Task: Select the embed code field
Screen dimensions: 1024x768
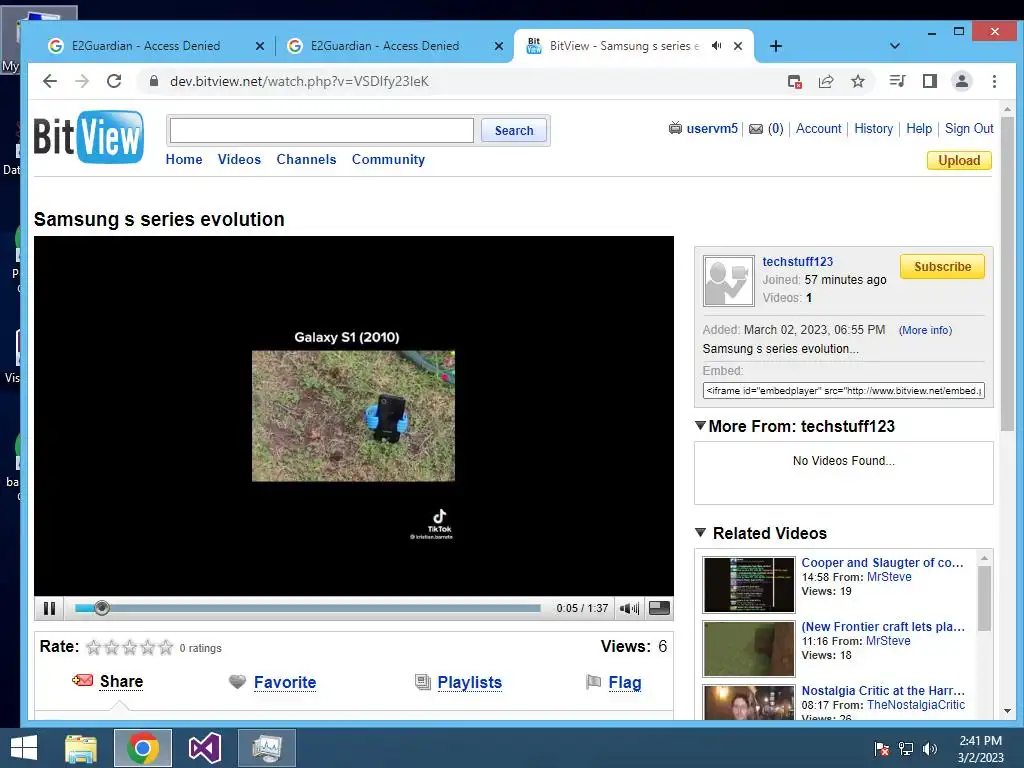Action: click(843, 391)
